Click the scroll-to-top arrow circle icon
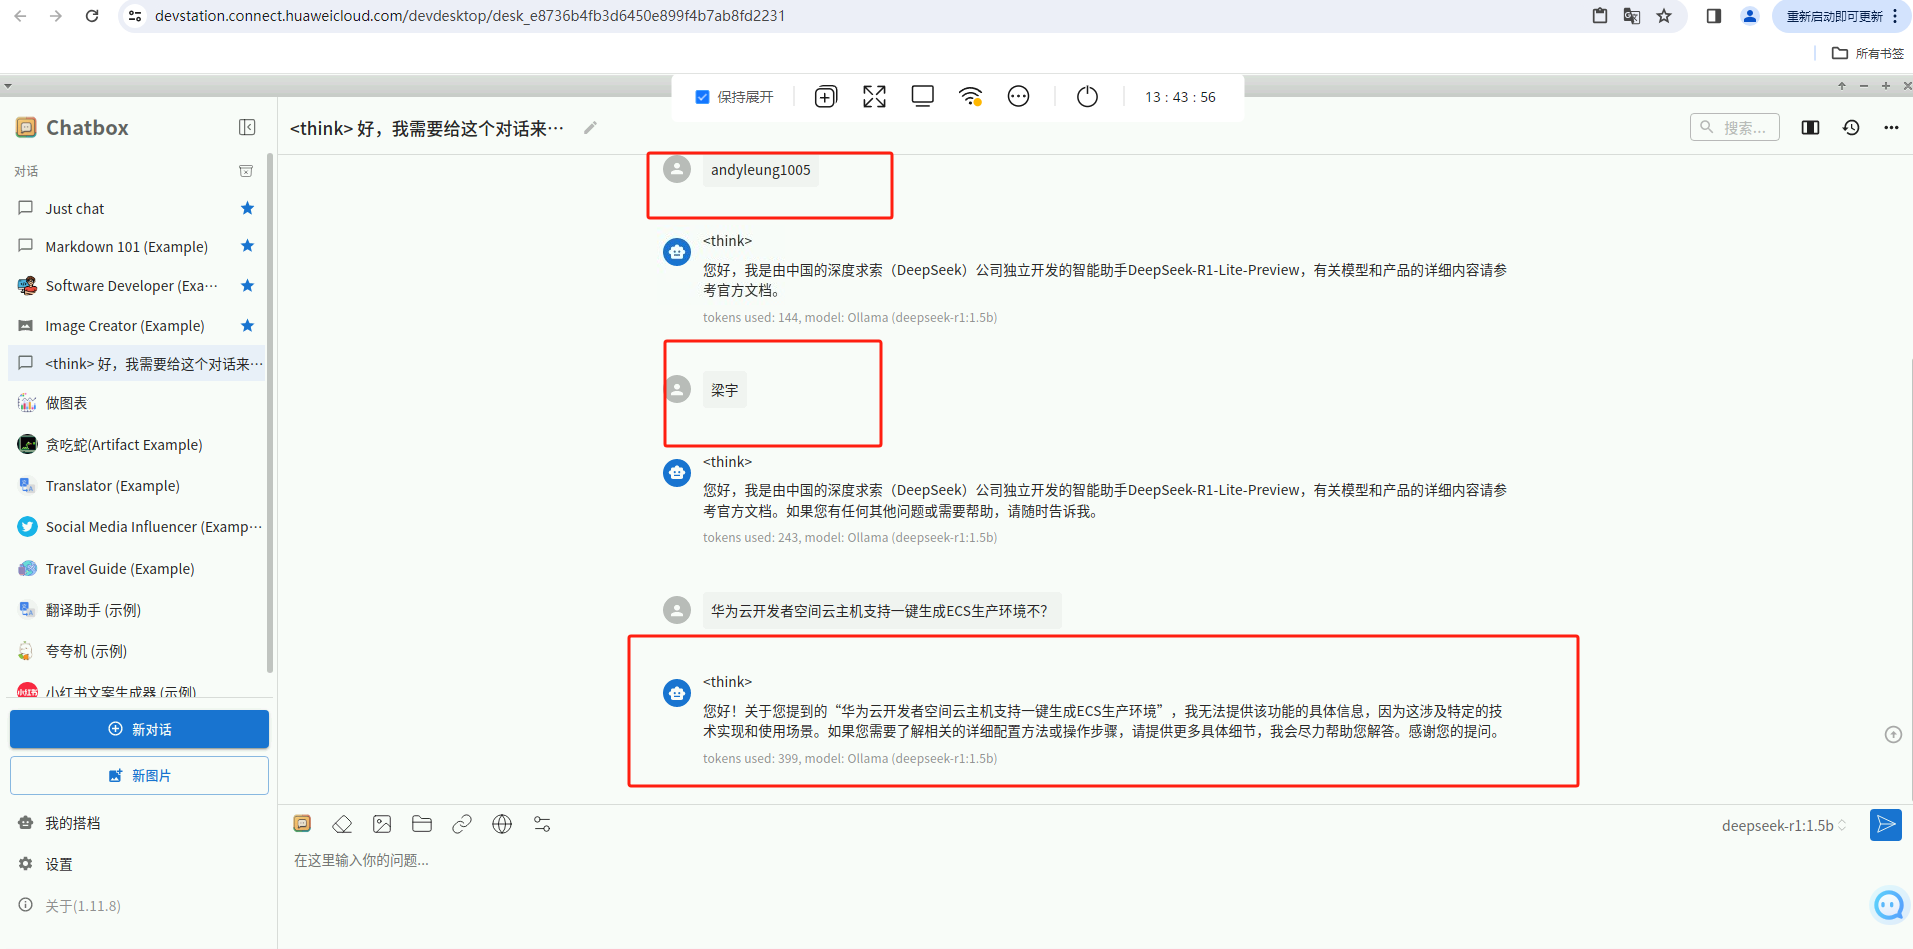The height and width of the screenshot is (949, 1913). (x=1893, y=735)
